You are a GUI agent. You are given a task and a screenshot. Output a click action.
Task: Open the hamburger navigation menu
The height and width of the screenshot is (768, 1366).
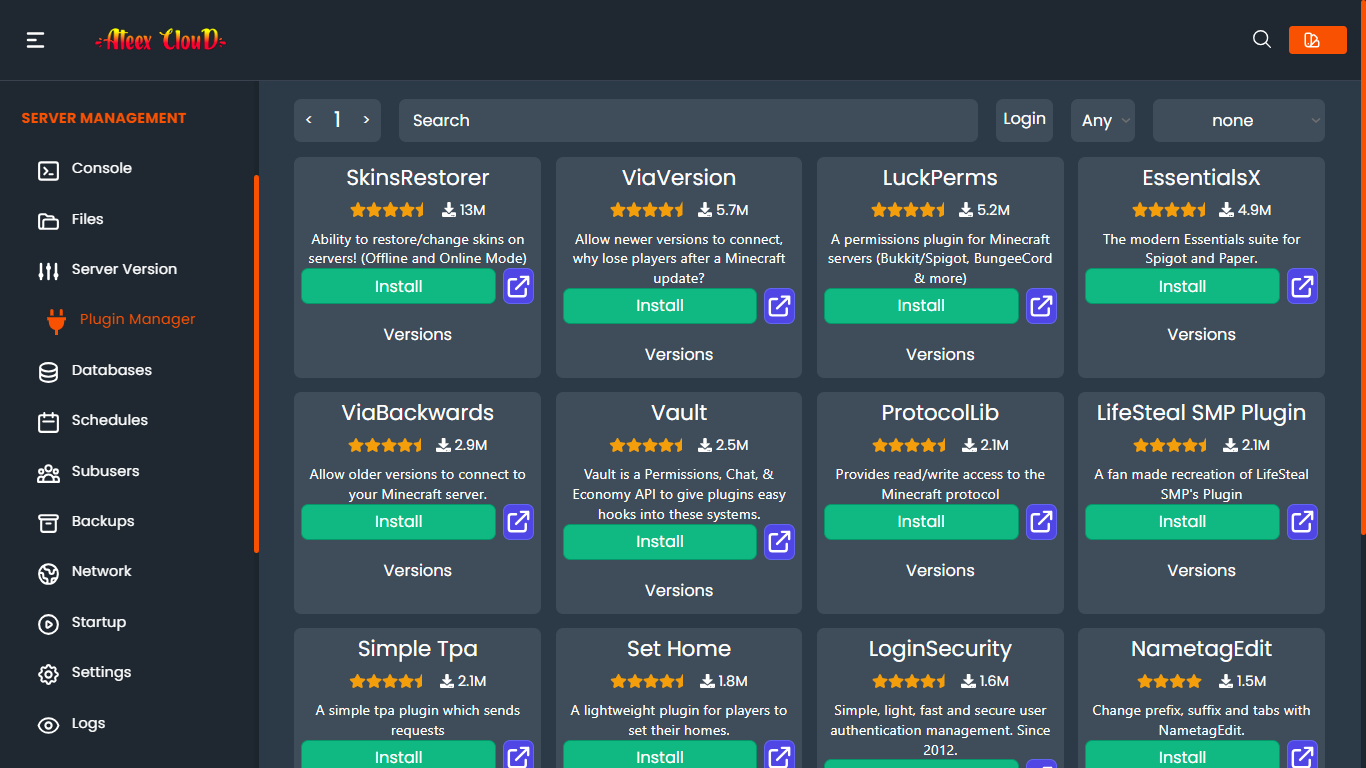(35, 39)
